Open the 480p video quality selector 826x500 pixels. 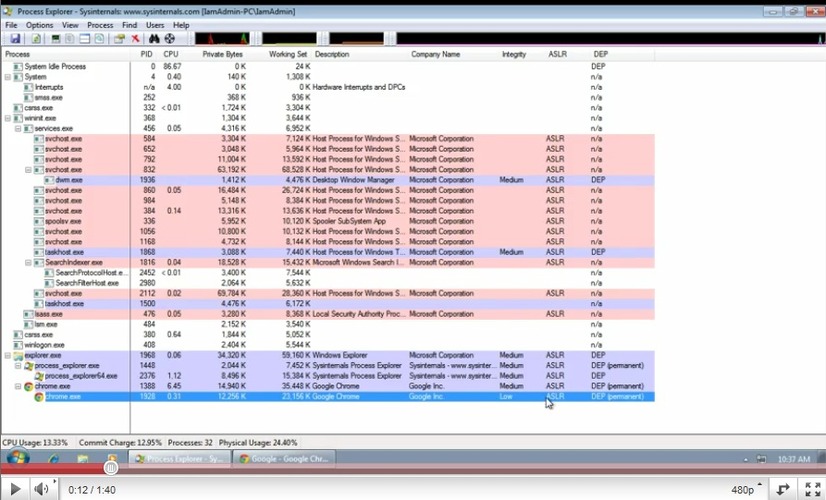point(746,489)
